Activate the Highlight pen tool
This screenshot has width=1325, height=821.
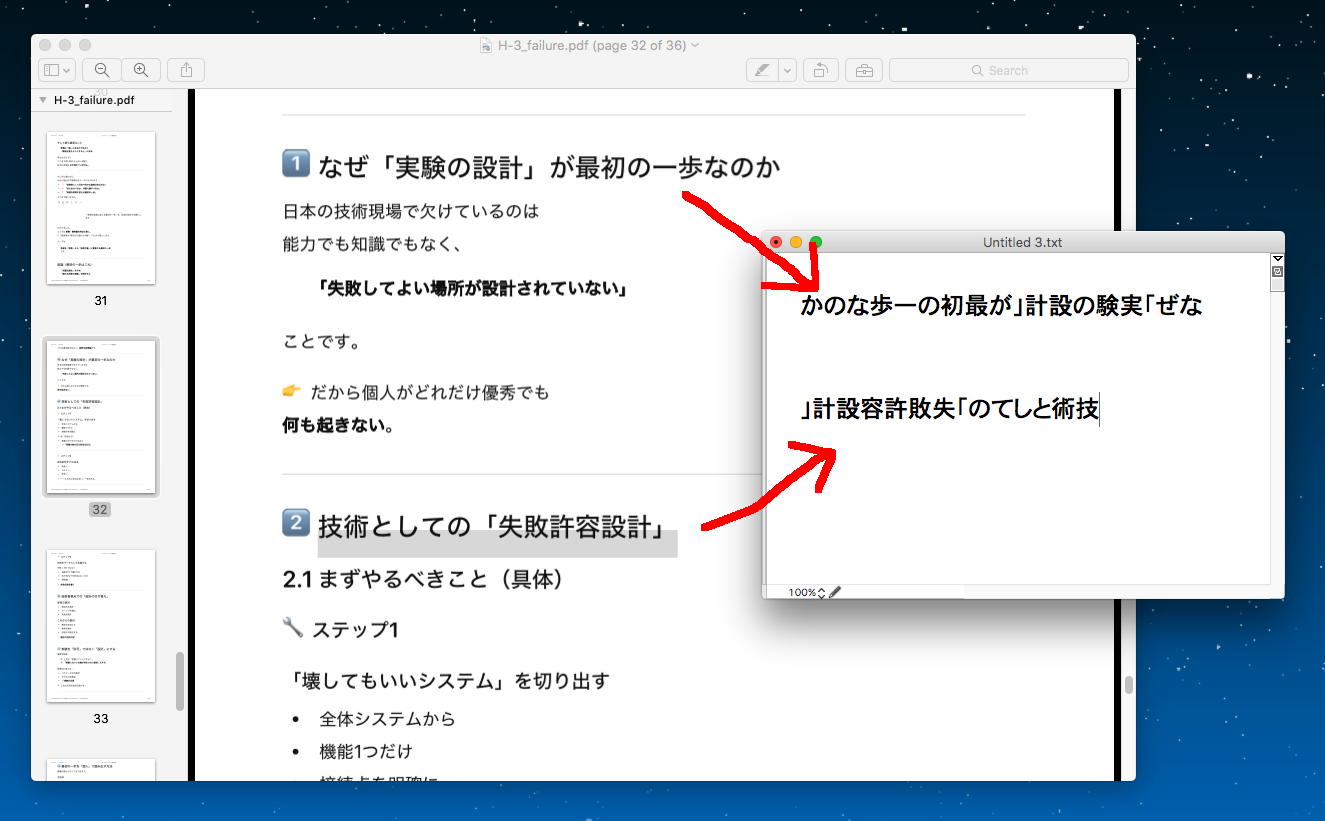pyautogui.click(x=762, y=70)
